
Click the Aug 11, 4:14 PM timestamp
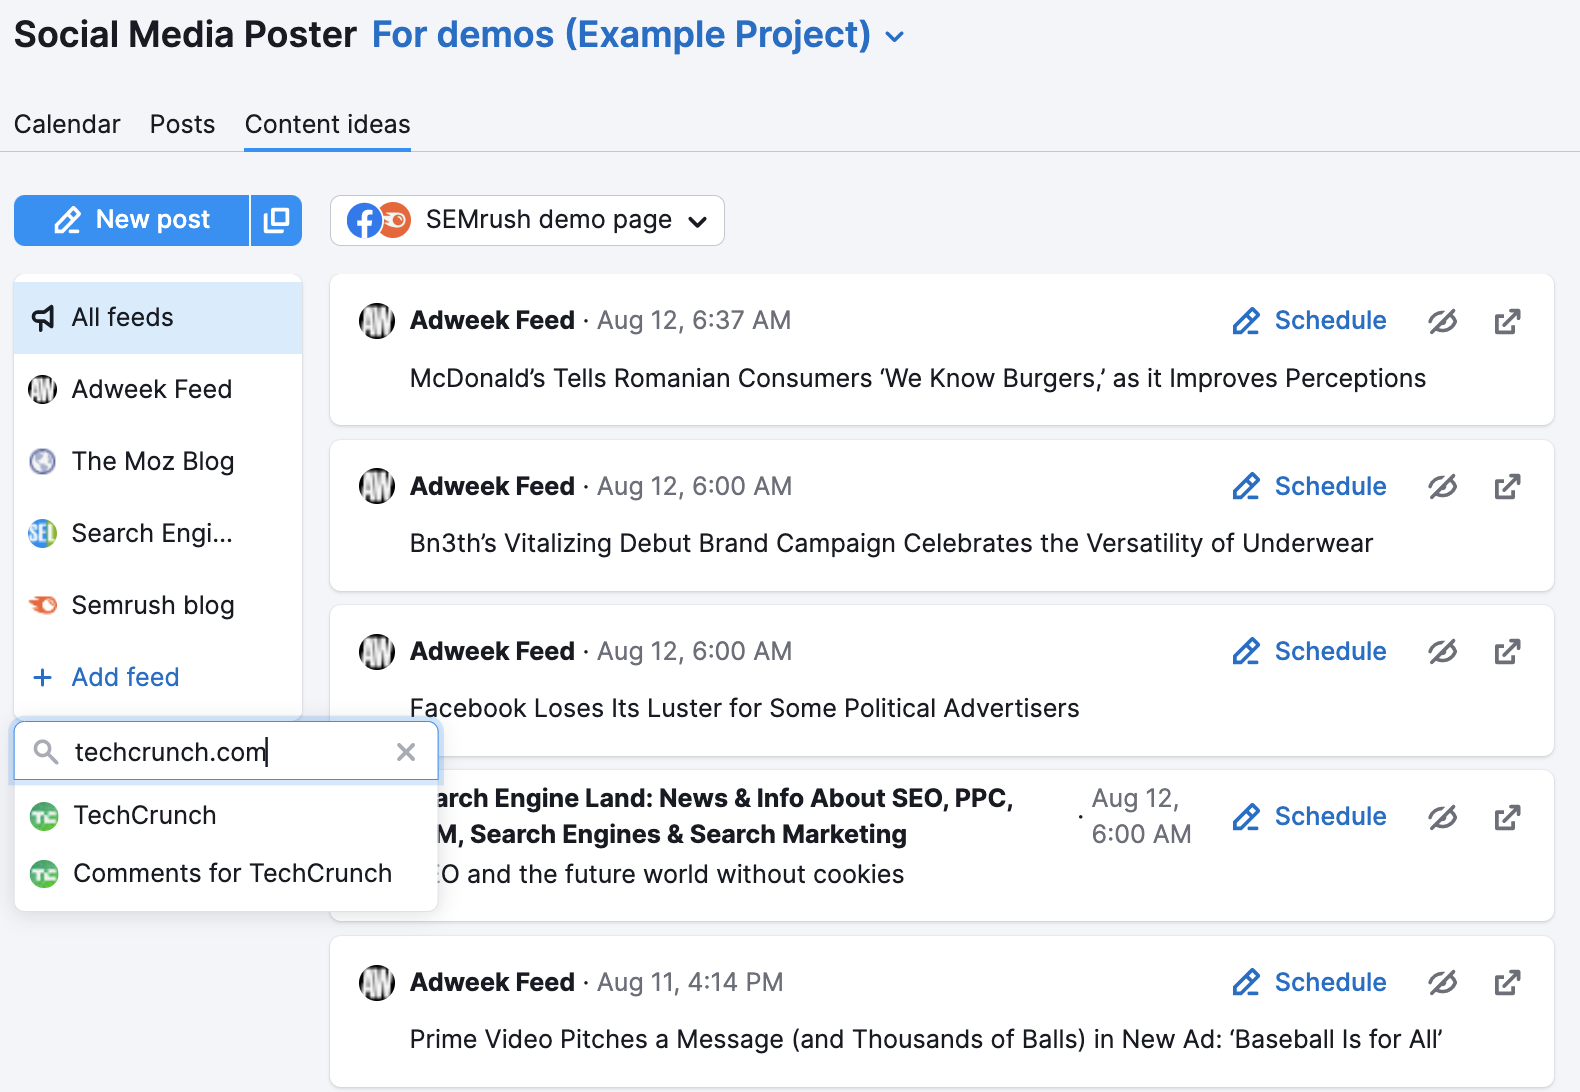690,983
